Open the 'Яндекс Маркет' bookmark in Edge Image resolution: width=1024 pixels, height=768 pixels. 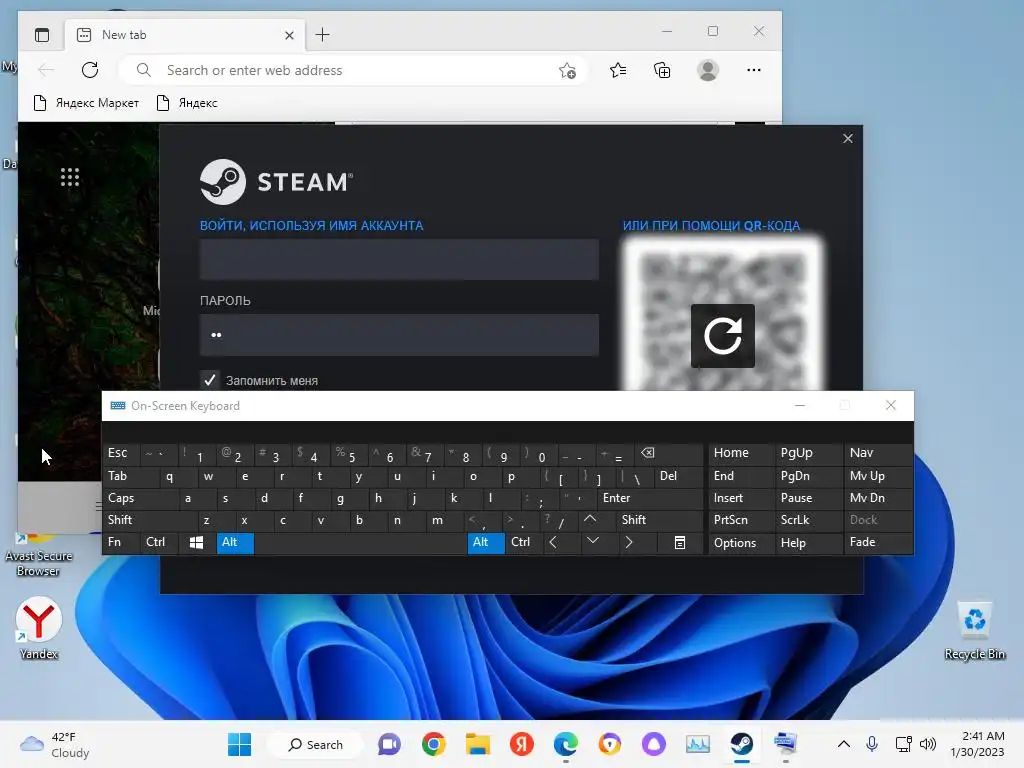pyautogui.click(x=86, y=103)
